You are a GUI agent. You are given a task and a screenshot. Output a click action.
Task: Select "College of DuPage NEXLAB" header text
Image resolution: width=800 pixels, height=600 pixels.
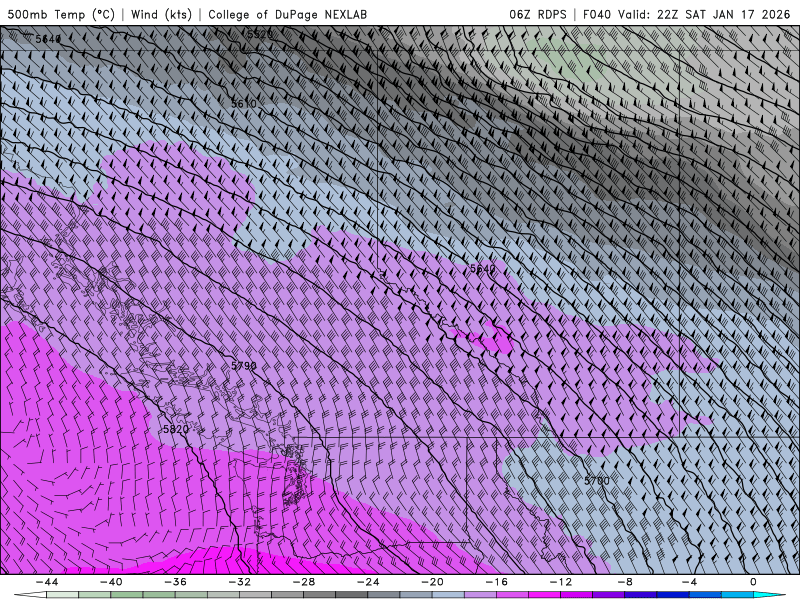coord(287,14)
